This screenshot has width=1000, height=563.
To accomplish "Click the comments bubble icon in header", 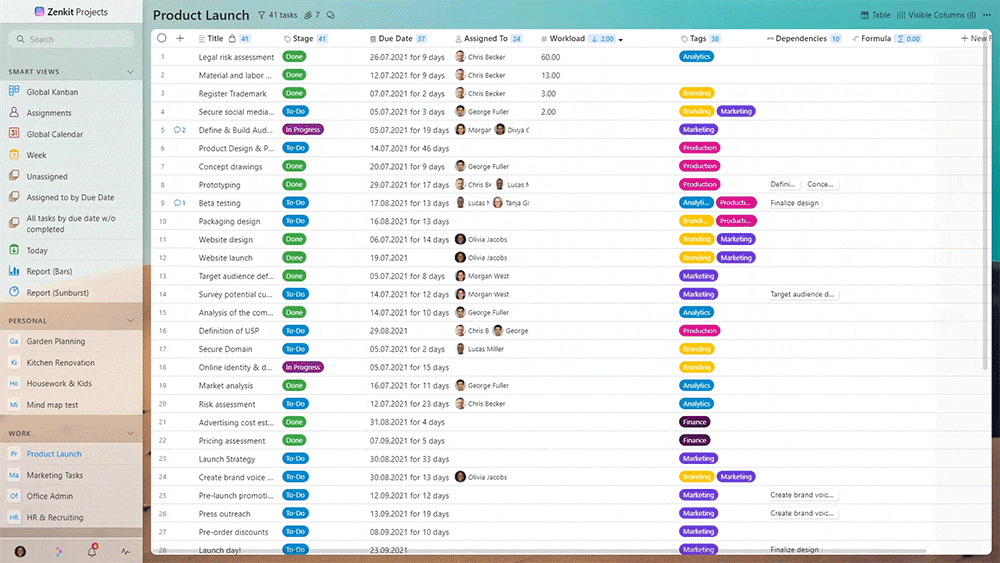I will [x=331, y=16].
